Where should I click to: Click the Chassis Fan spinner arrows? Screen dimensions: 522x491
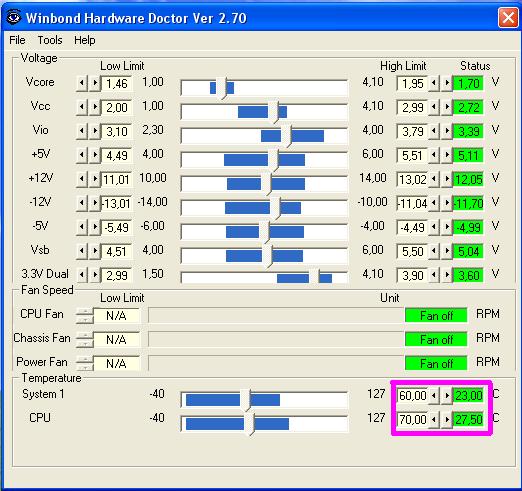click(85, 339)
